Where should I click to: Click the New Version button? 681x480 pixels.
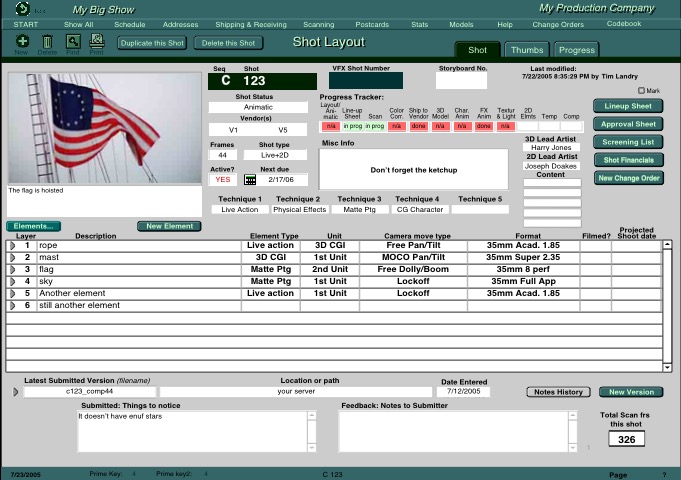pyautogui.click(x=631, y=392)
